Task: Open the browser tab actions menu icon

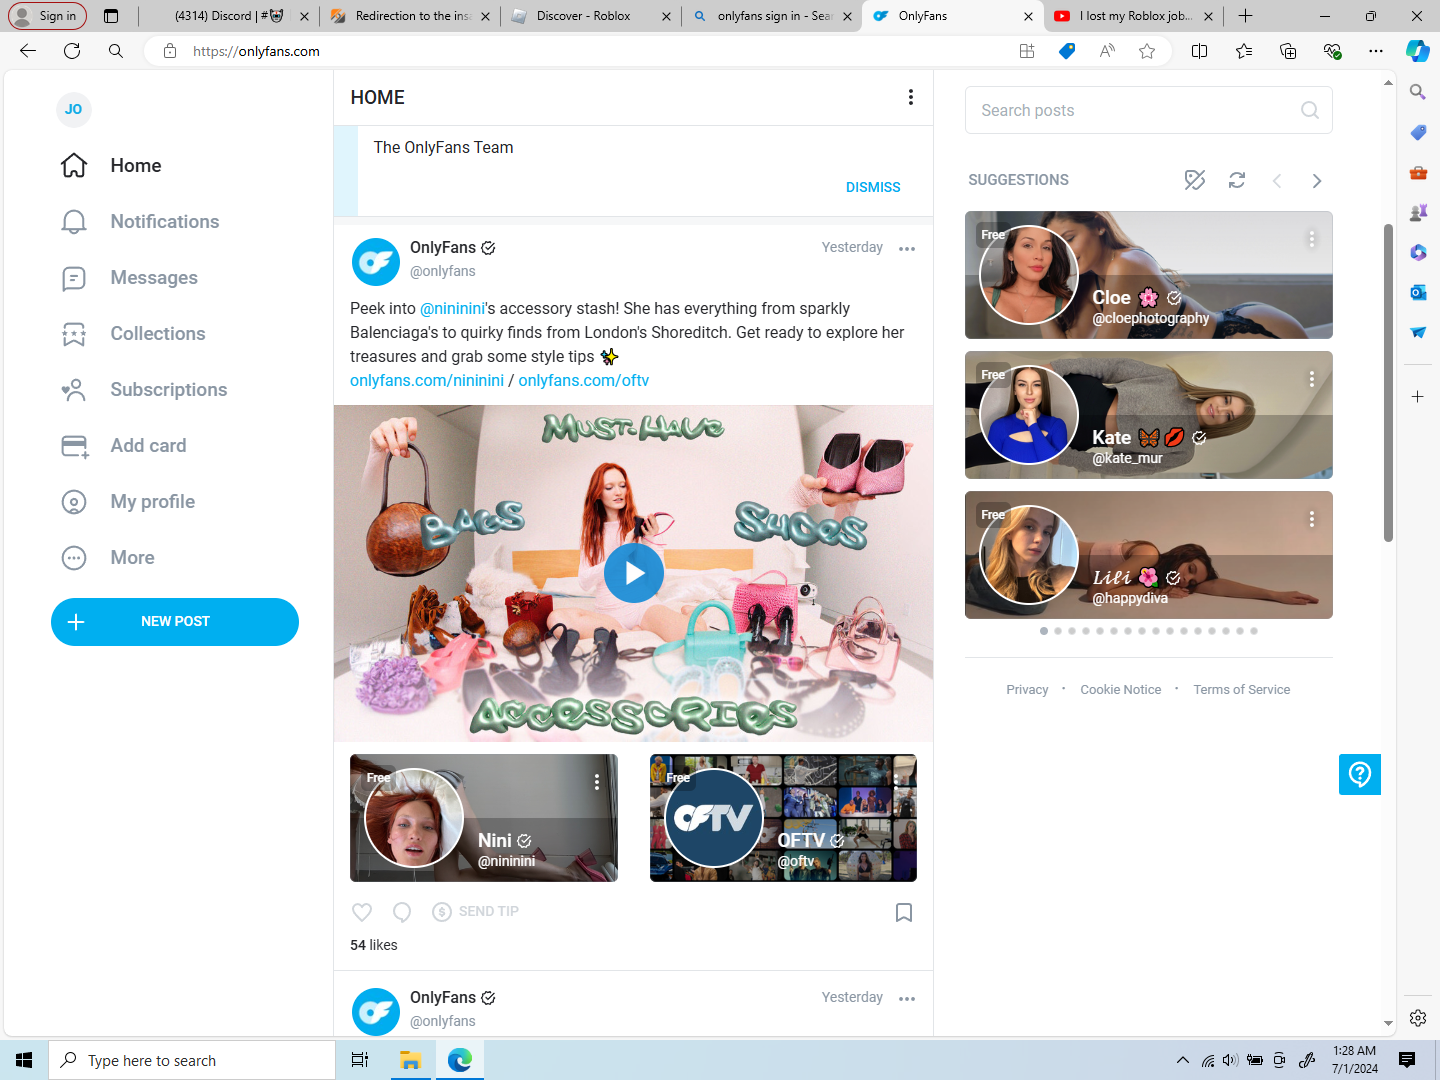Action: [x=111, y=16]
